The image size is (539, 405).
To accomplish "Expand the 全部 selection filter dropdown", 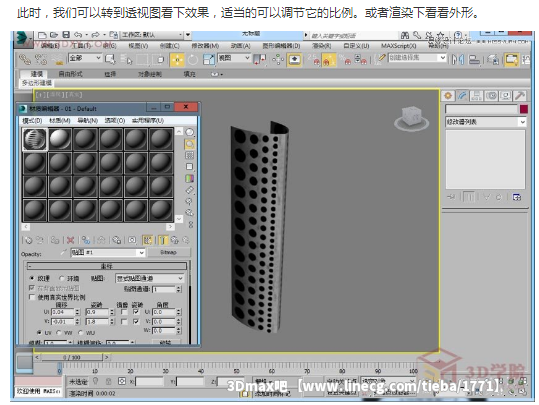I will (85, 58).
